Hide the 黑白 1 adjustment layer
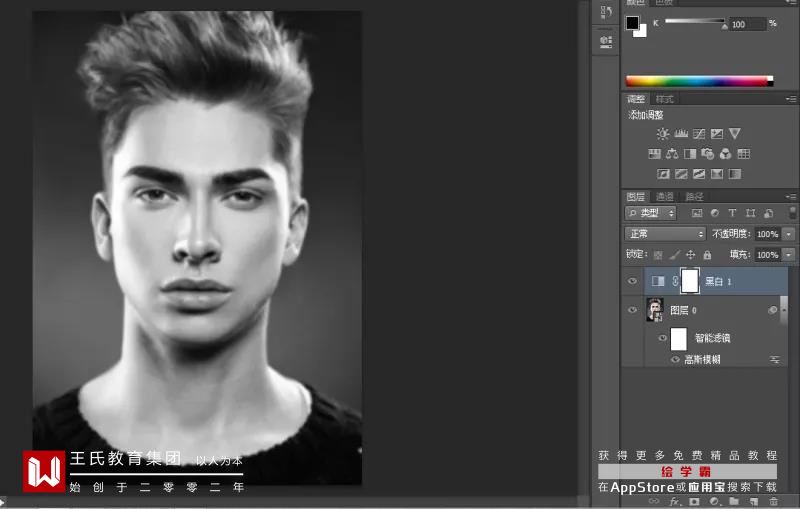 [x=632, y=281]
